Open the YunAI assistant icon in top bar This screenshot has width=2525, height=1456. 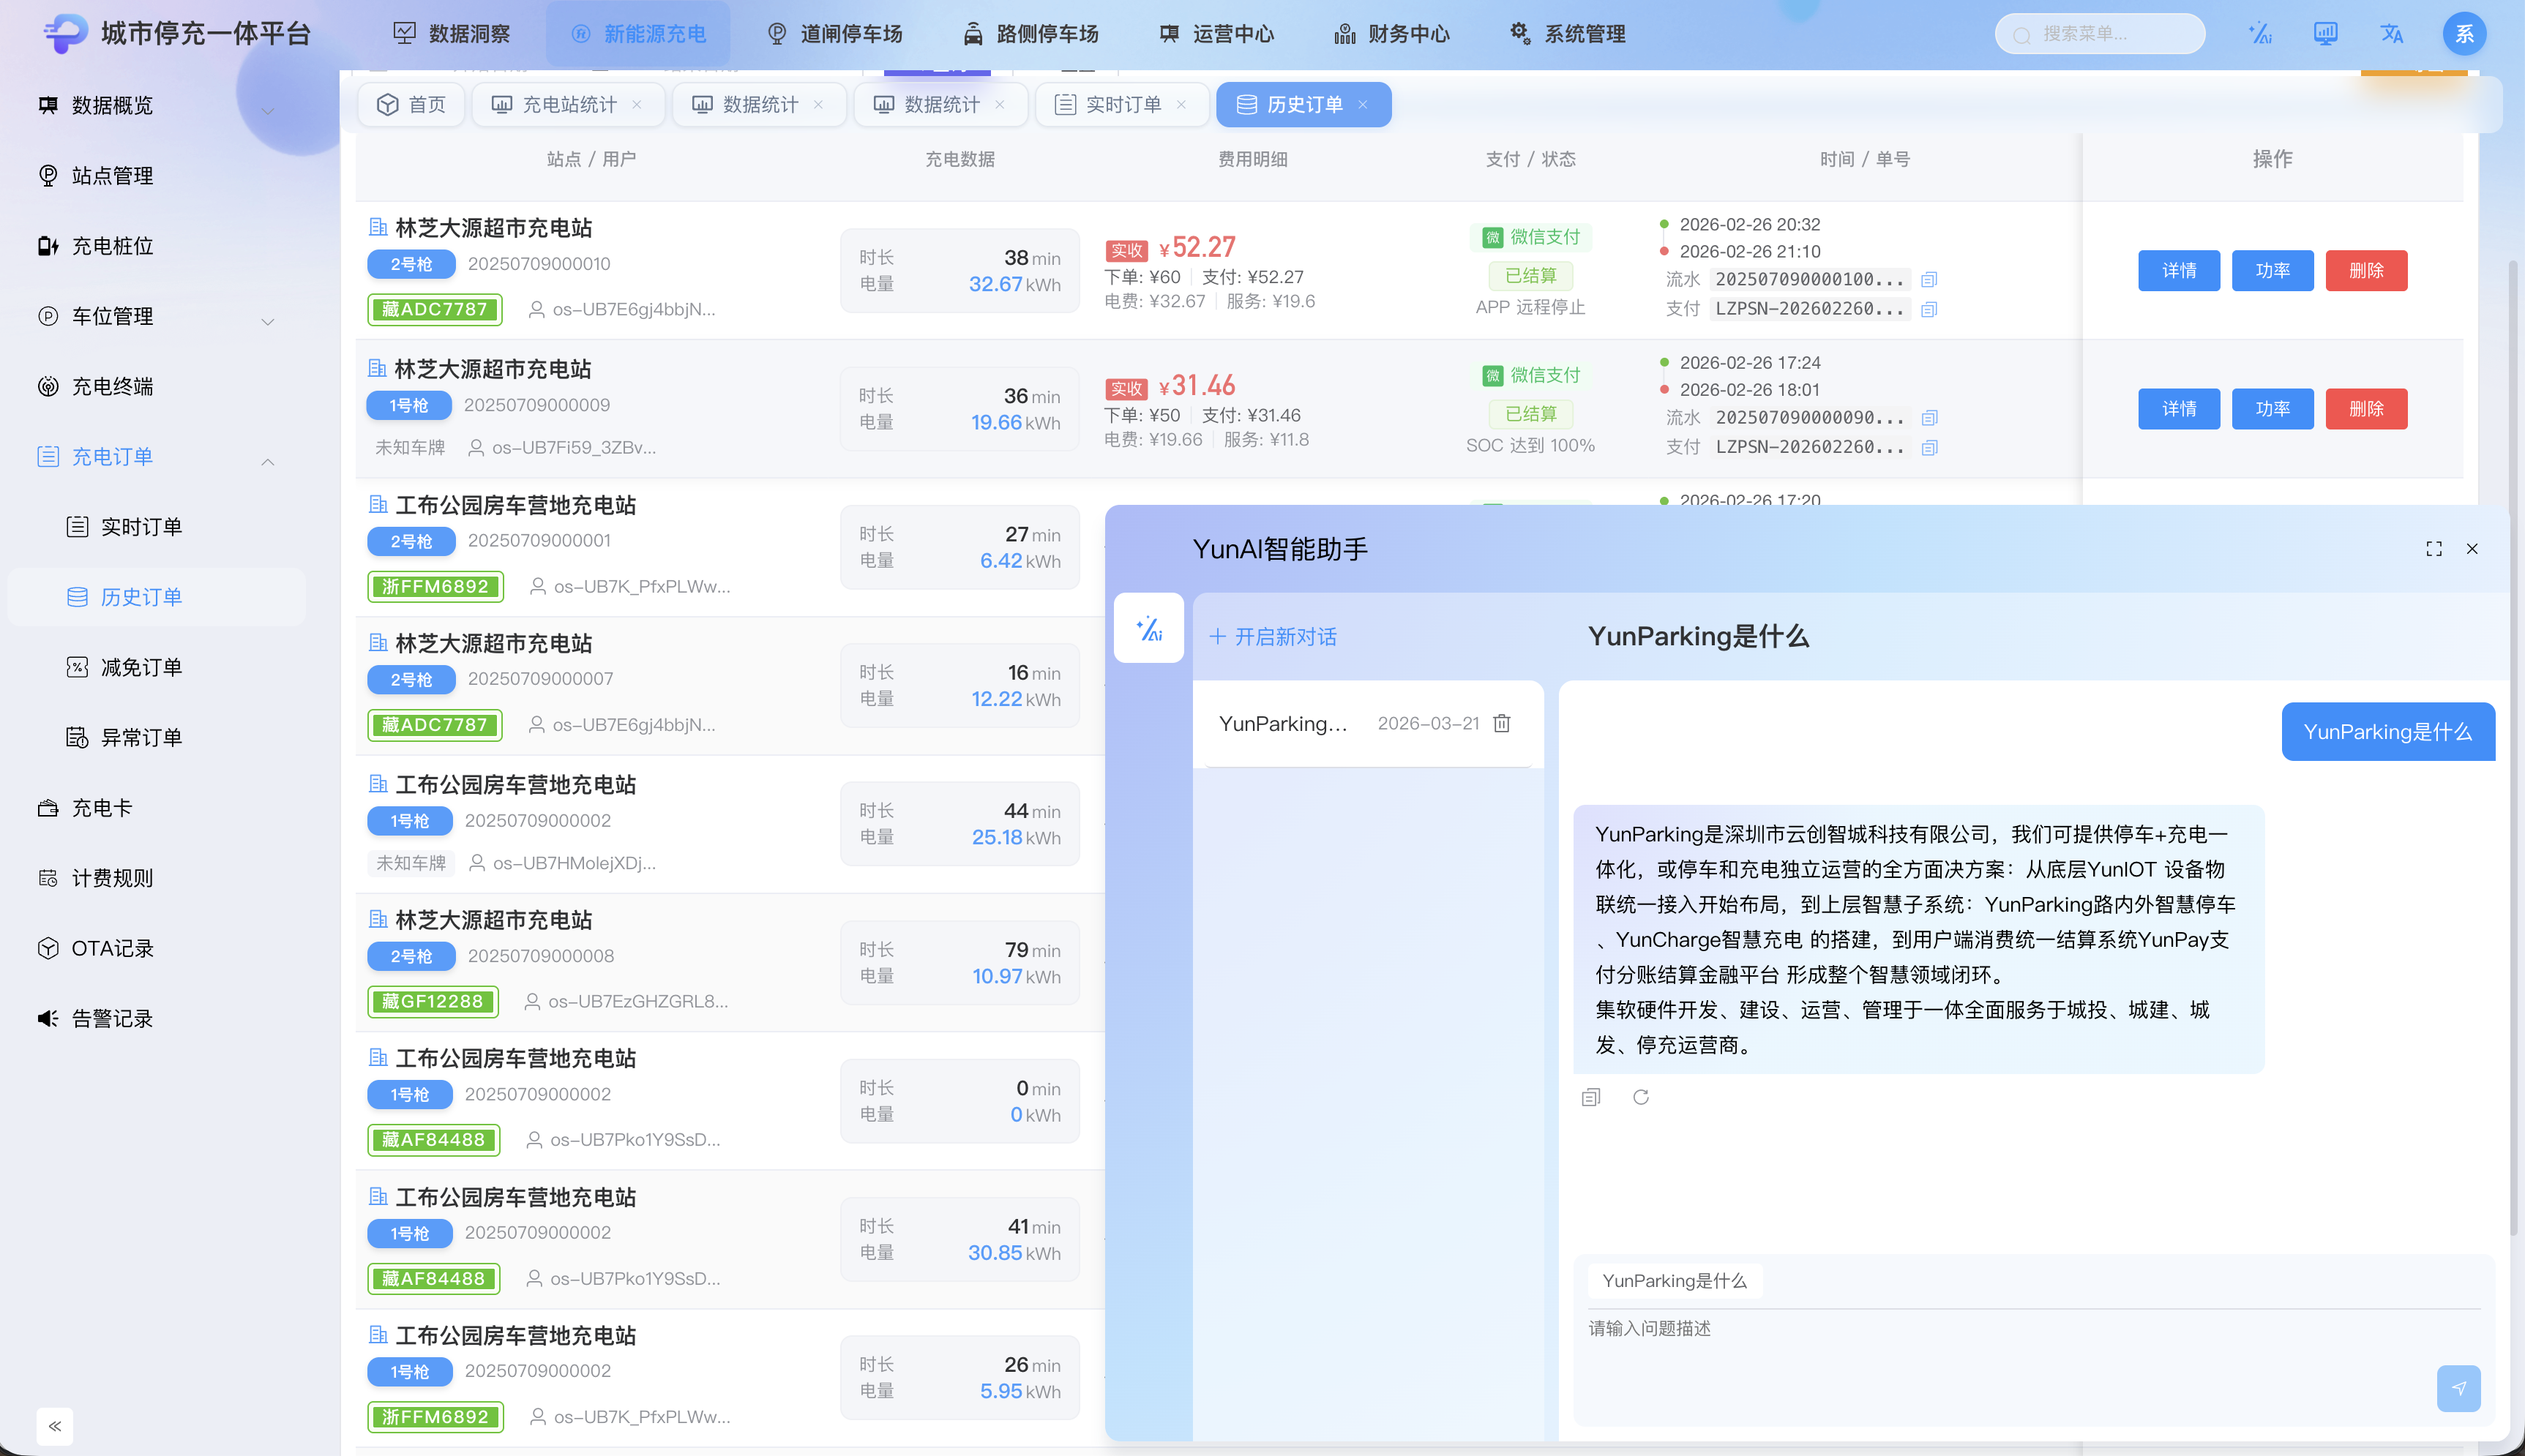2260,33
